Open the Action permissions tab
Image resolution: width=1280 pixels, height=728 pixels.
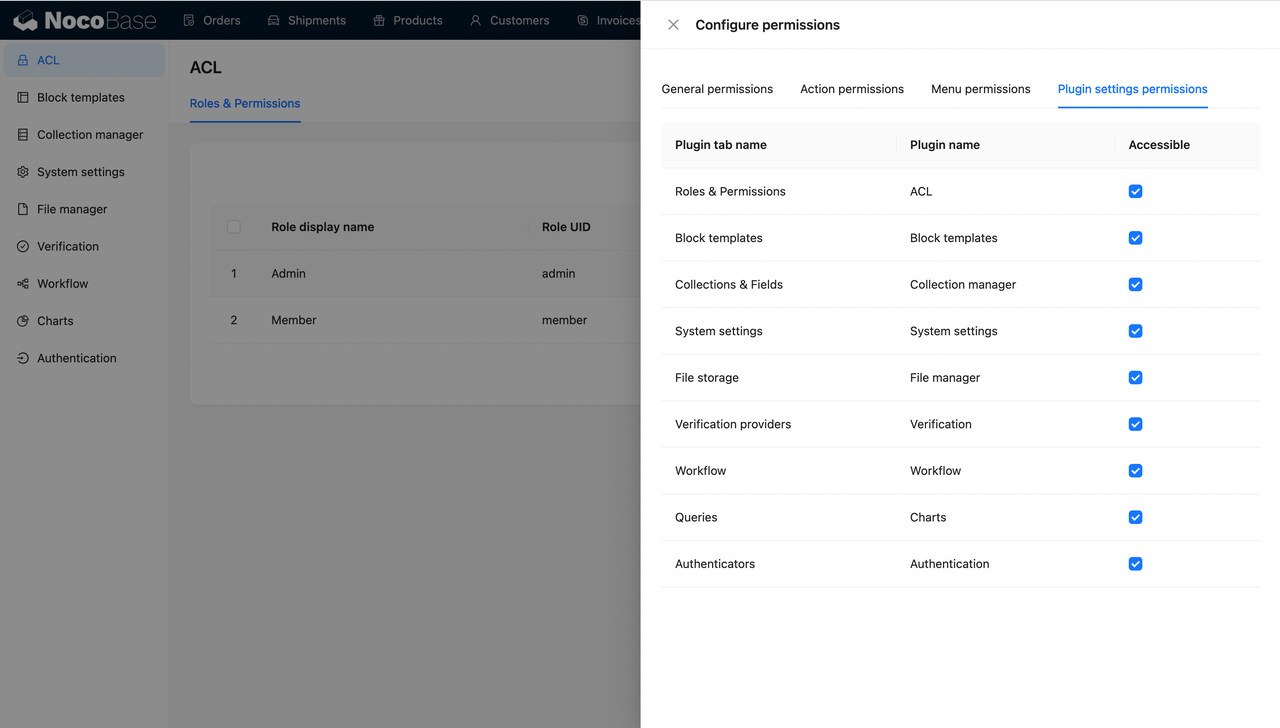(x=851, y=89)
